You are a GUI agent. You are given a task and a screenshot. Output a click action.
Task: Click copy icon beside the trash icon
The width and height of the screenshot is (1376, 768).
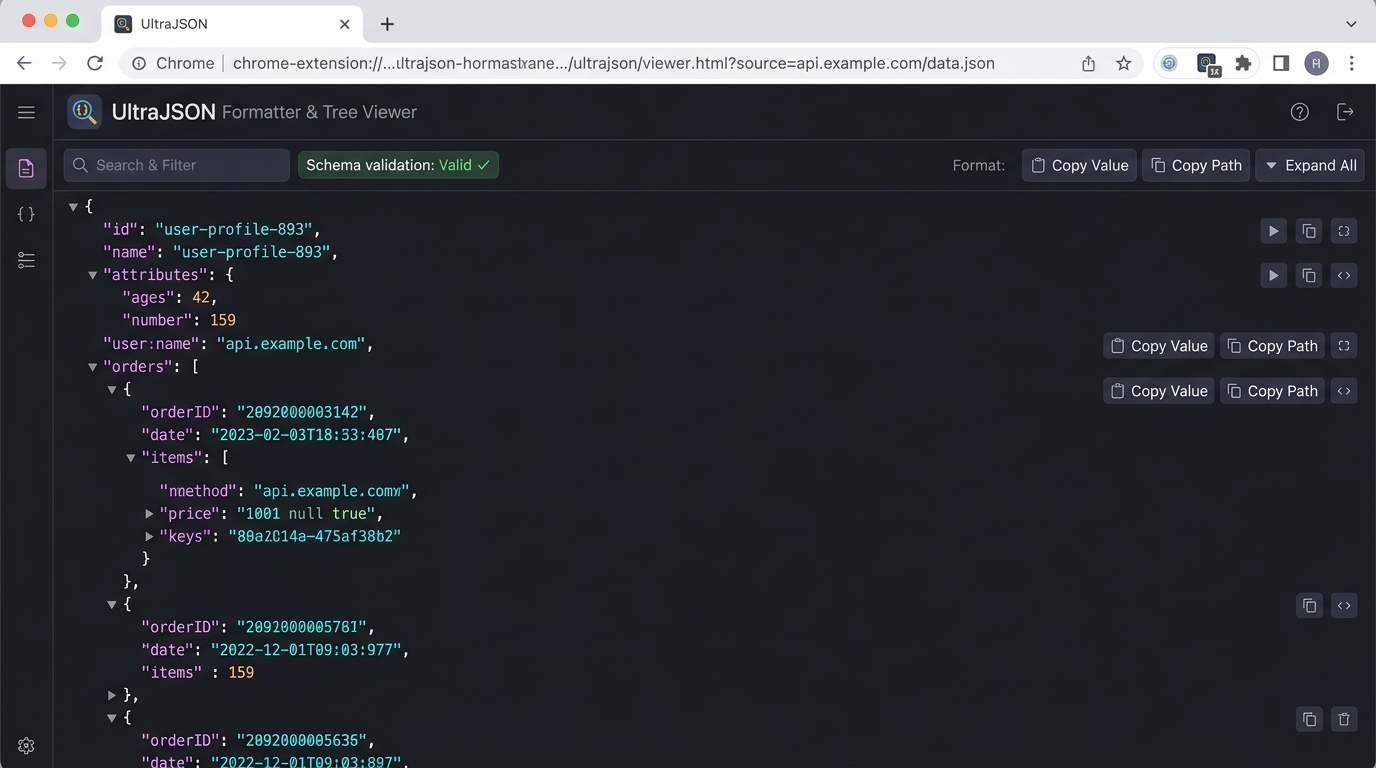click(1309, 719)
